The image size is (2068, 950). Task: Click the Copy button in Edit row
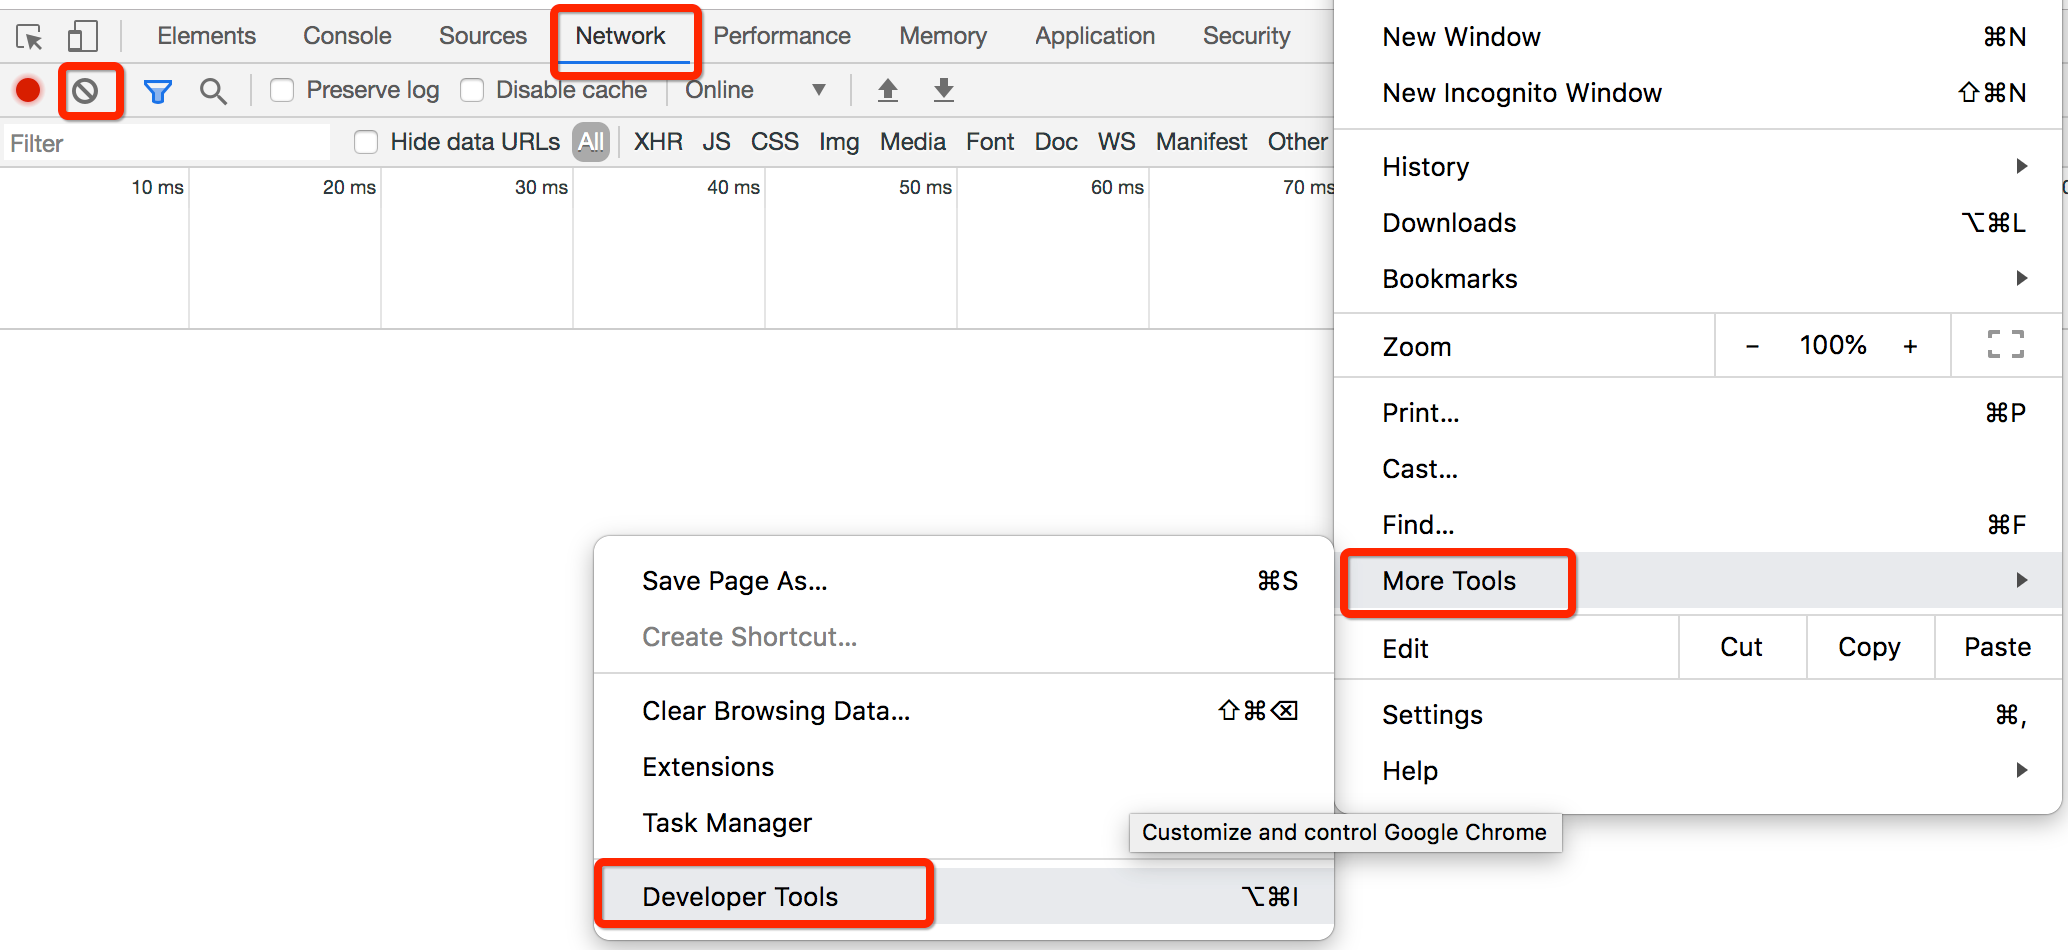1869,647
